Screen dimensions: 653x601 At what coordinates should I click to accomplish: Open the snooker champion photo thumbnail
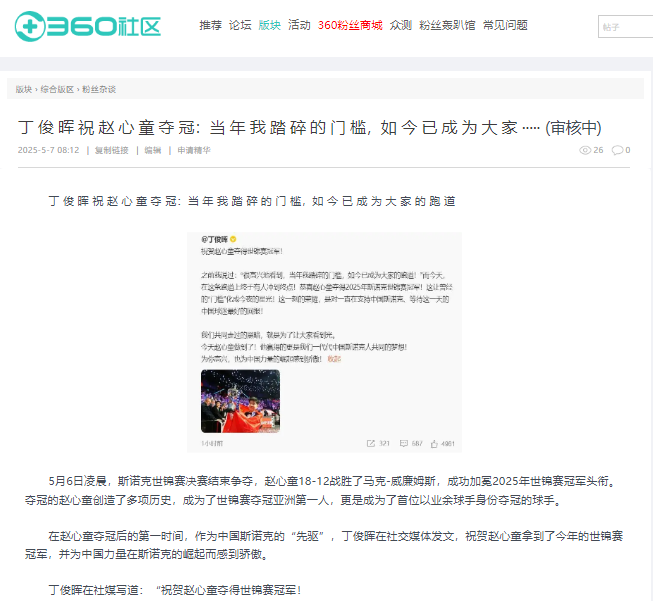tap(240, 401)
